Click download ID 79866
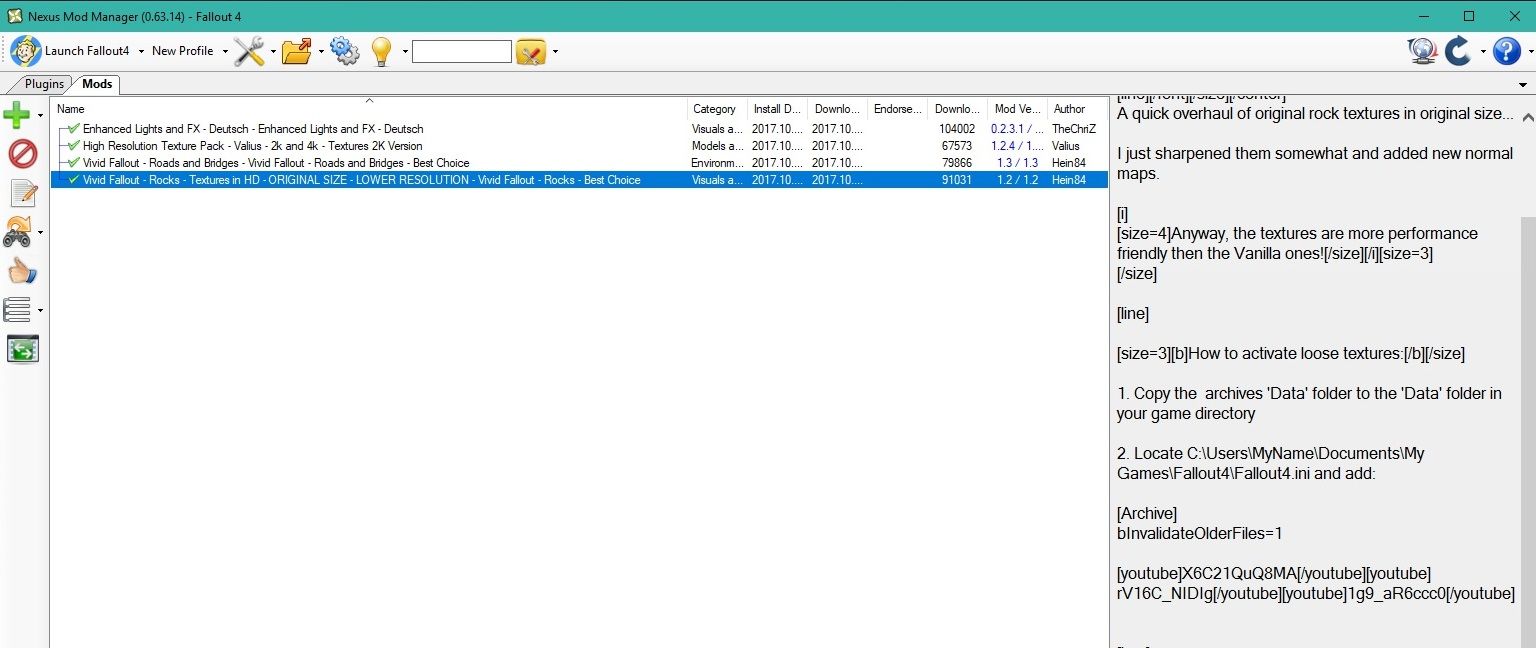This screenshot has height=648, width=1536. coord(957,163)
